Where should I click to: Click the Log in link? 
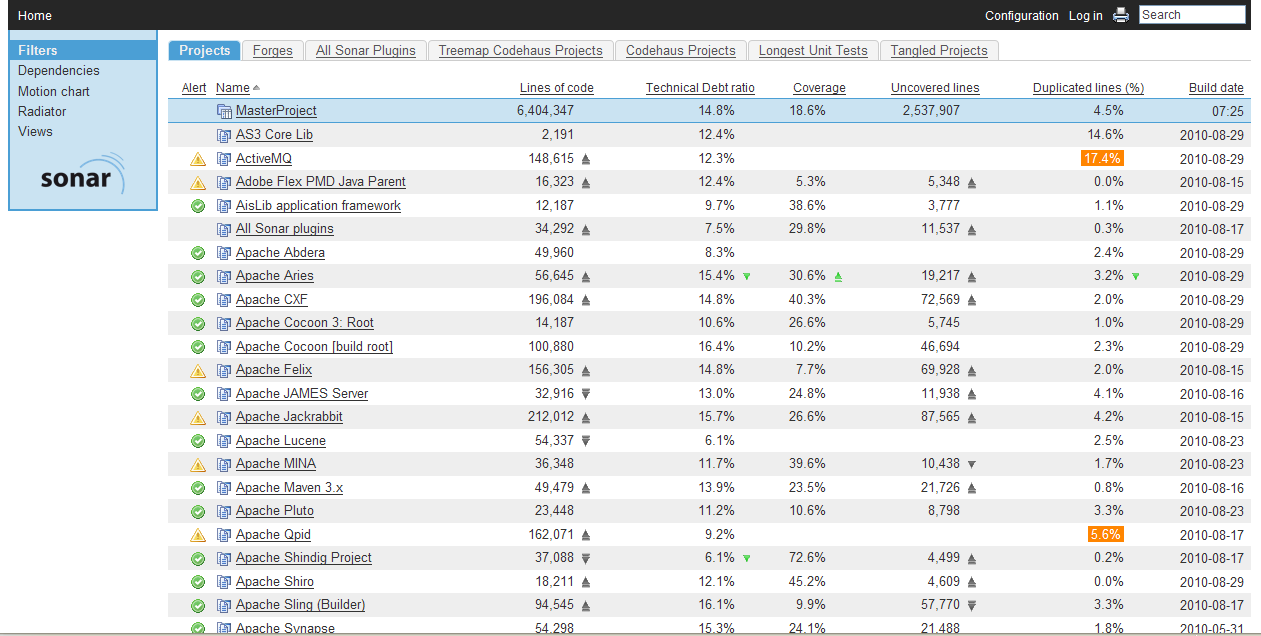[x=1085, y=16]
